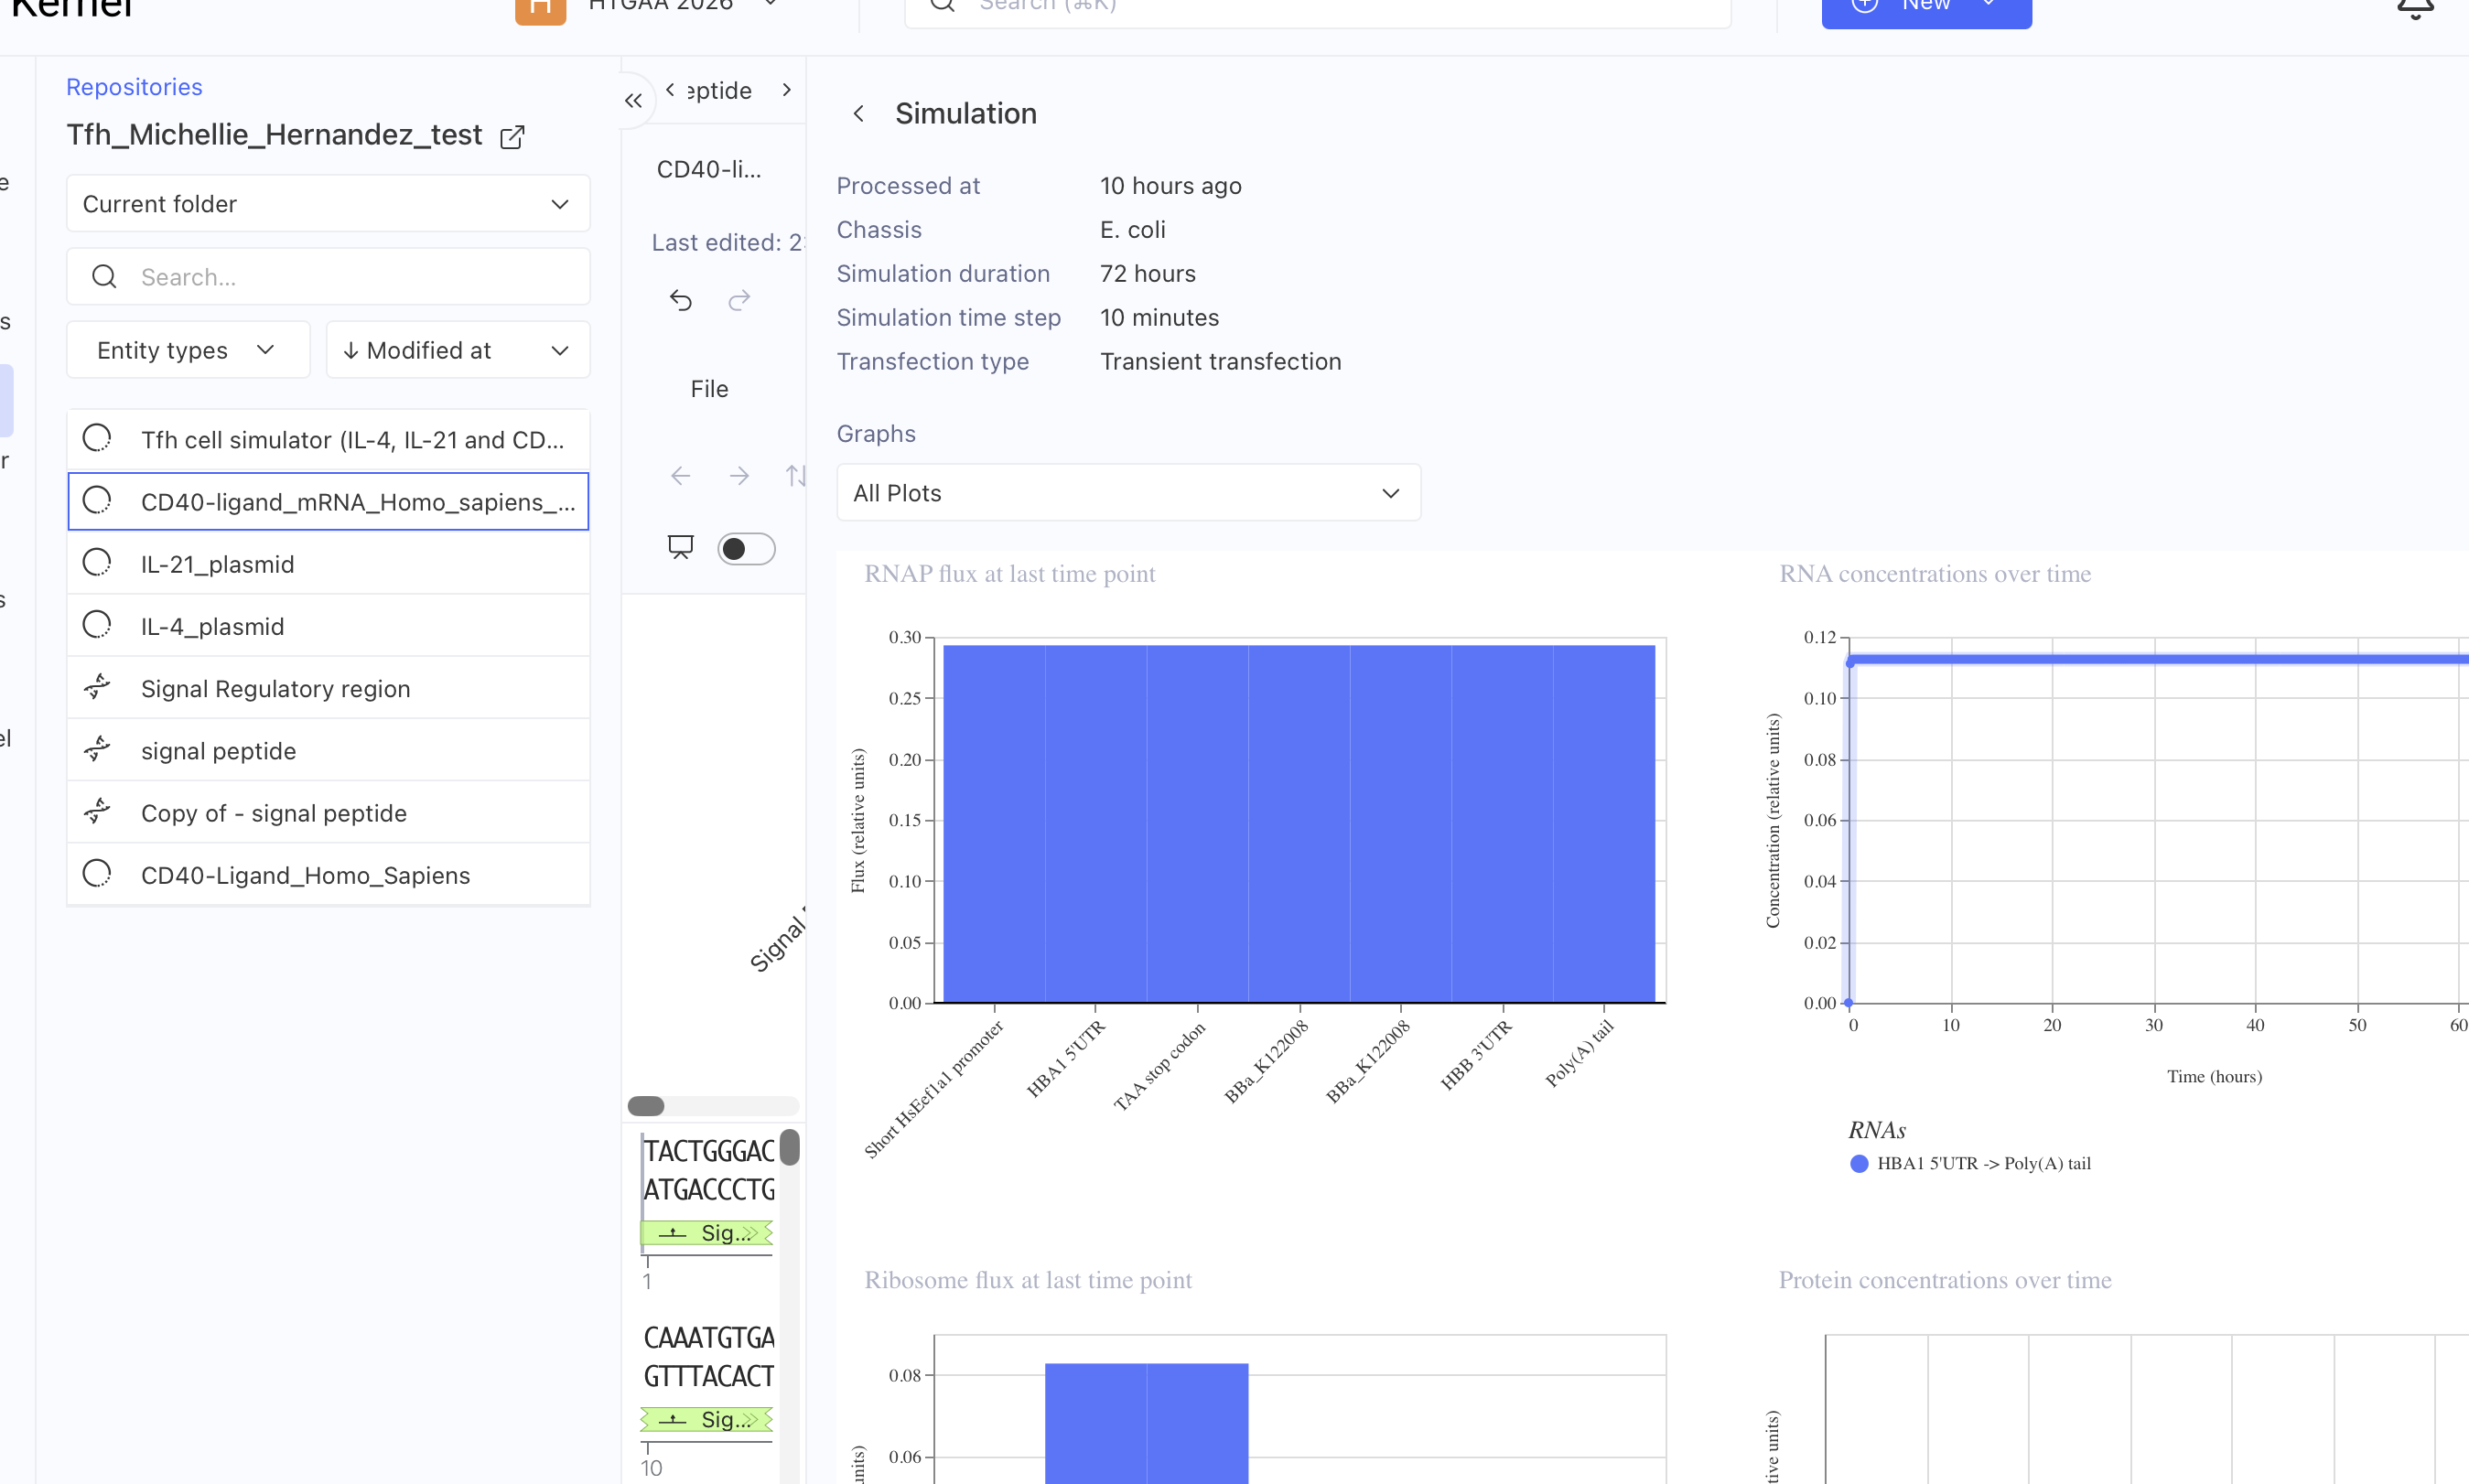The width and height of the screenshot is (2469, 1484).
Task: Click the notification bell icon
Action: tap(2414, 8)
